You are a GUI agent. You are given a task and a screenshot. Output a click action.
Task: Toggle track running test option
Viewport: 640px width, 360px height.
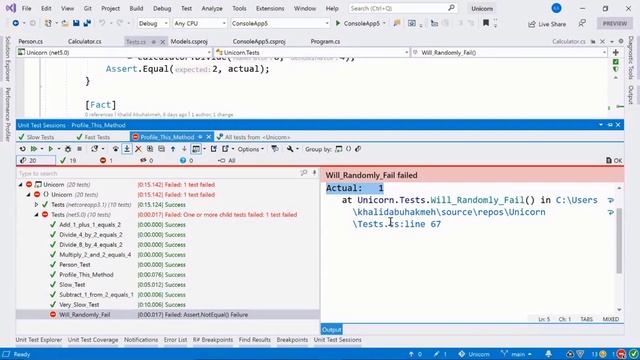pos(116,149)
